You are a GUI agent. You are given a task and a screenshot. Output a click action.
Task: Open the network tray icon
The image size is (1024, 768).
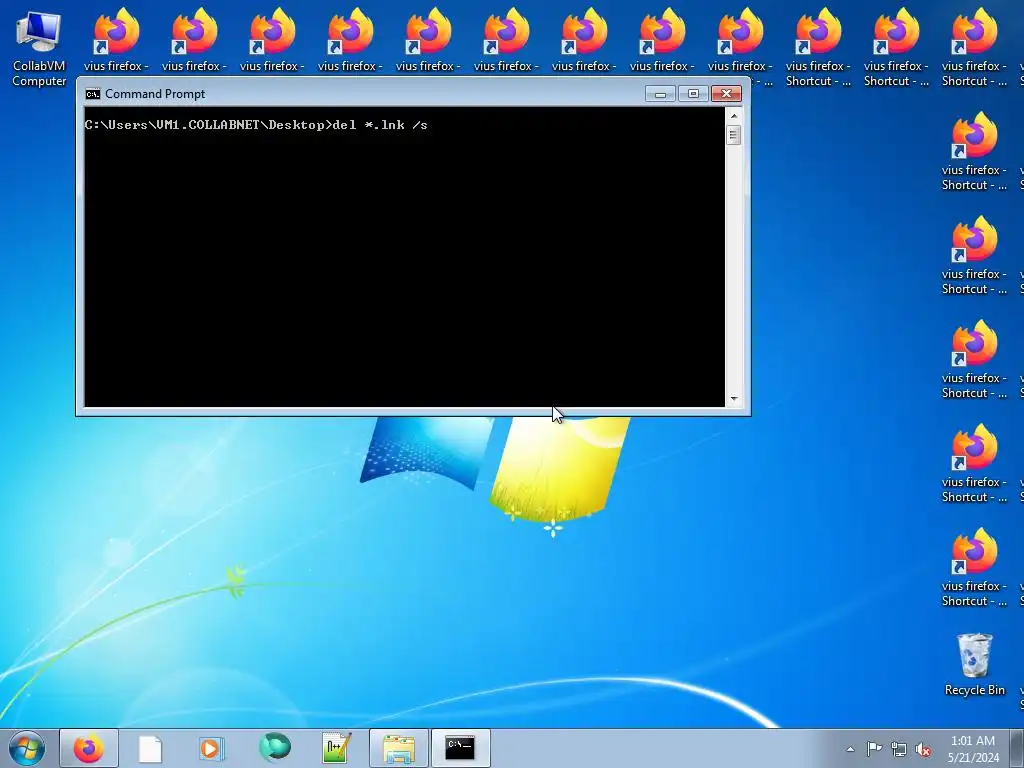coord(899,749)
